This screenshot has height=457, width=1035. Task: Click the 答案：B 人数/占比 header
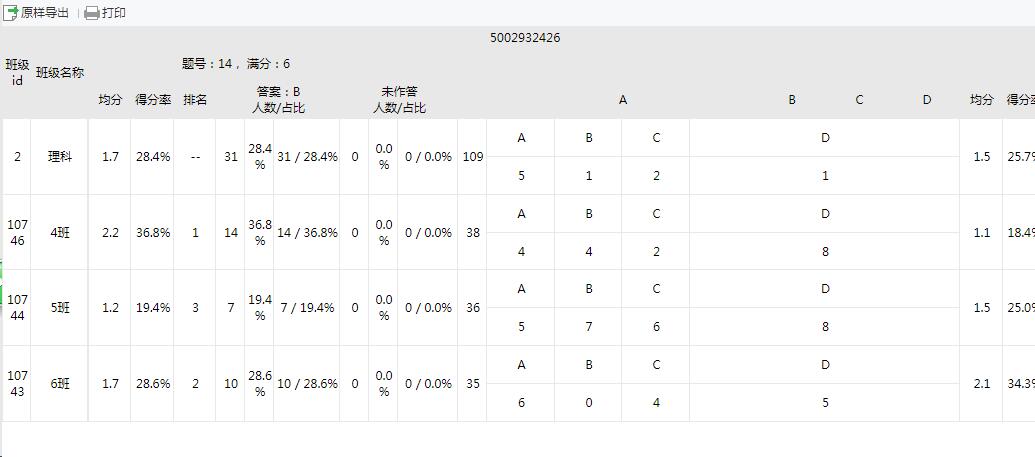pyautogui.click(x=278, y=100)
